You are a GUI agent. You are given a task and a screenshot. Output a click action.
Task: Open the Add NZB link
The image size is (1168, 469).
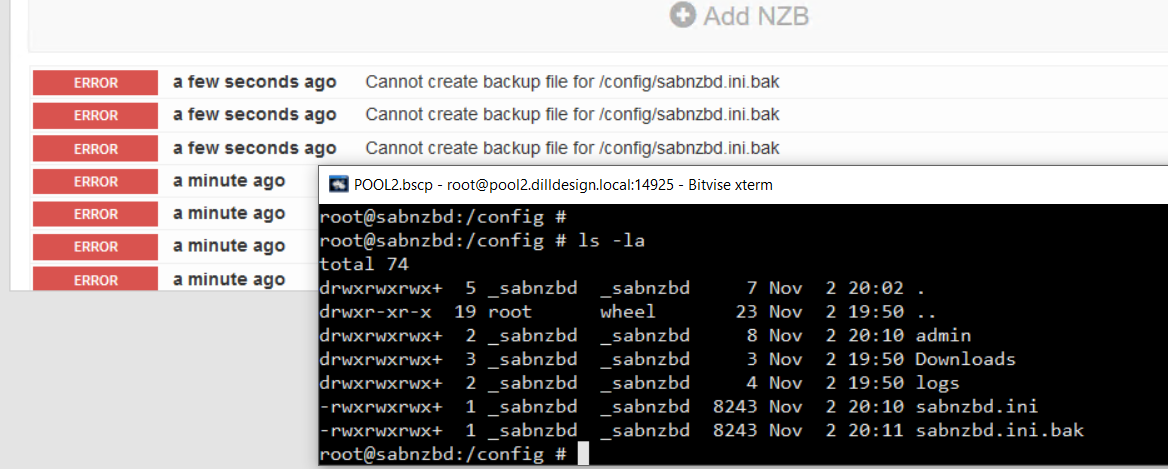[739, 15]
